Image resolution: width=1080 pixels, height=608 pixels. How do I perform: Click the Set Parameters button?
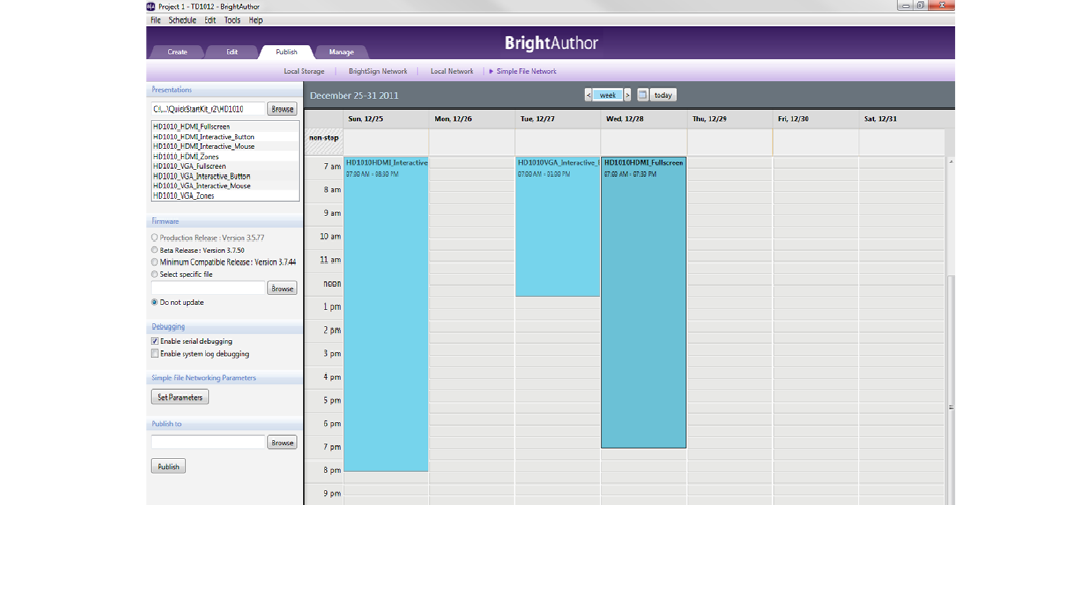[x=180, y=397]
